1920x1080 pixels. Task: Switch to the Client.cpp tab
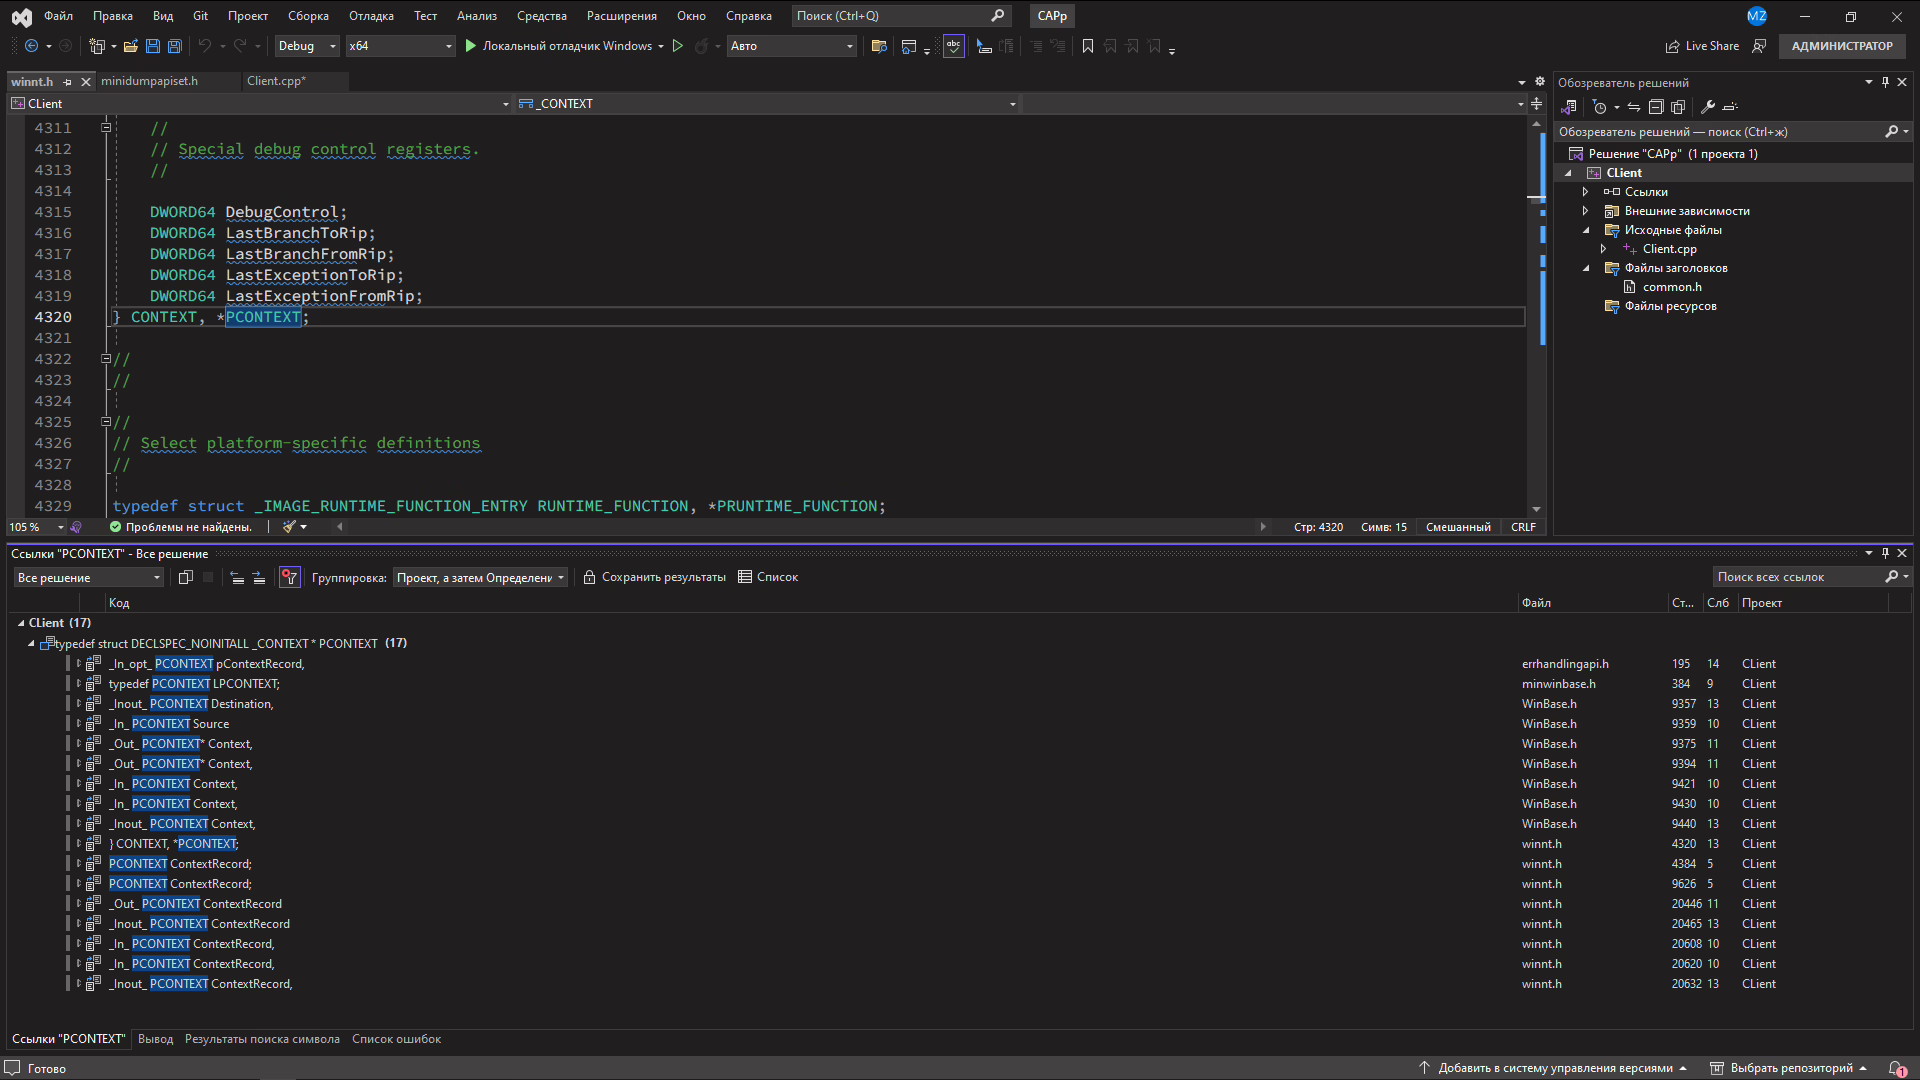tap(276, 81)
